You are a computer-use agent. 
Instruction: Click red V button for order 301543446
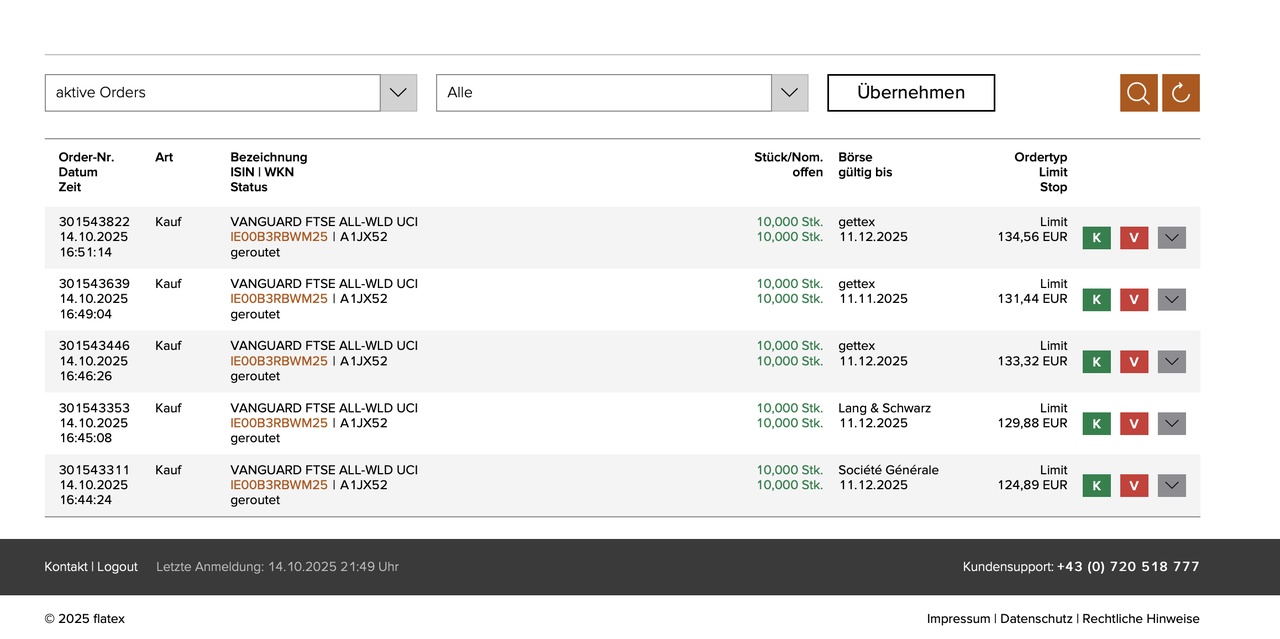click(x=1133, y=362)
